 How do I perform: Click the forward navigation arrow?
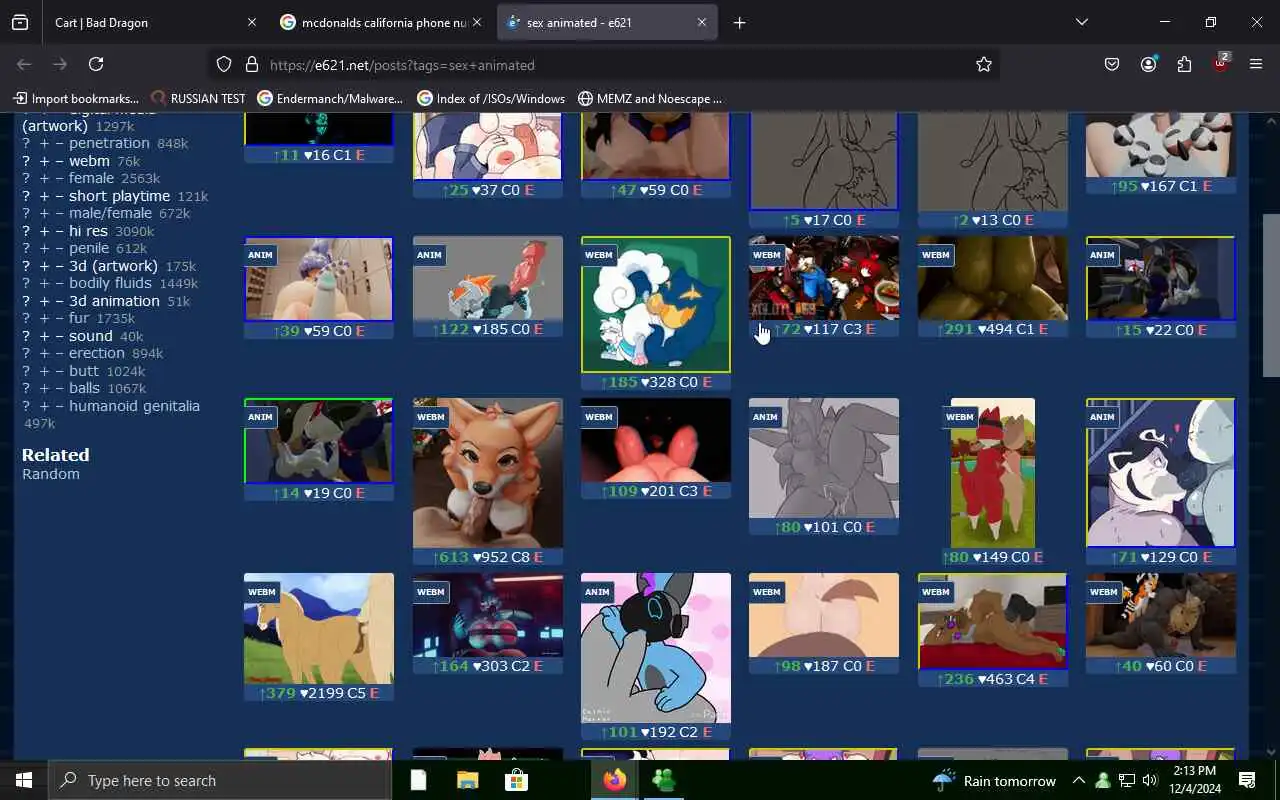(x=60, y=64)
